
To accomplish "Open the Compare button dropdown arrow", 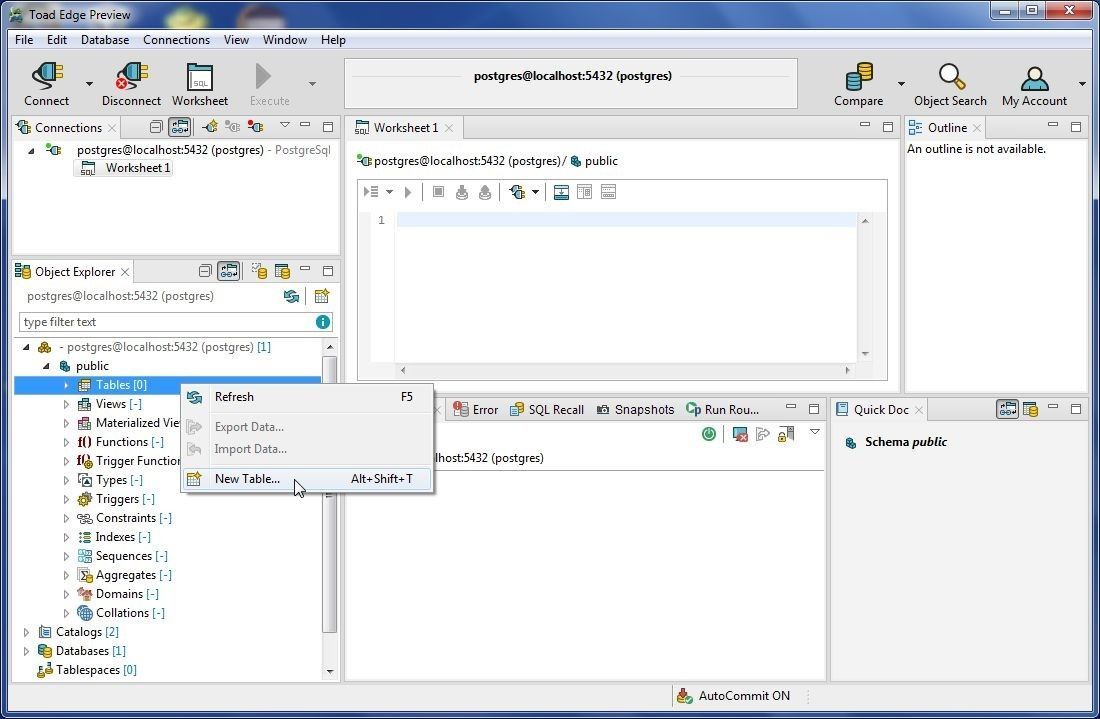I will tap(901, 83).
